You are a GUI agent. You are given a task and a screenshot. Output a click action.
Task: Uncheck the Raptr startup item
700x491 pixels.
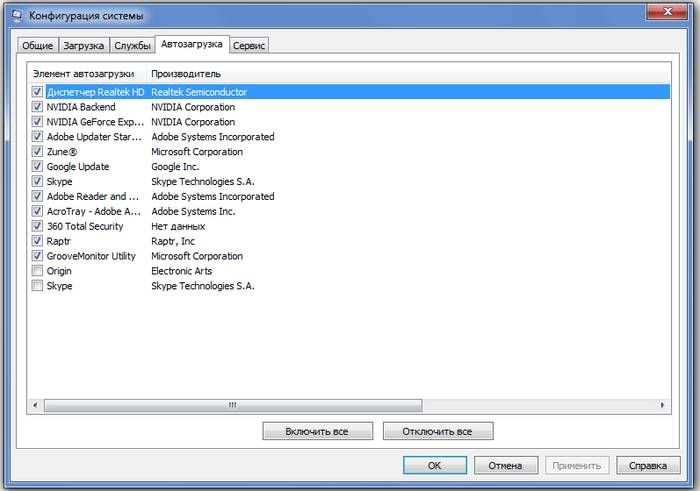pos(37,241)
